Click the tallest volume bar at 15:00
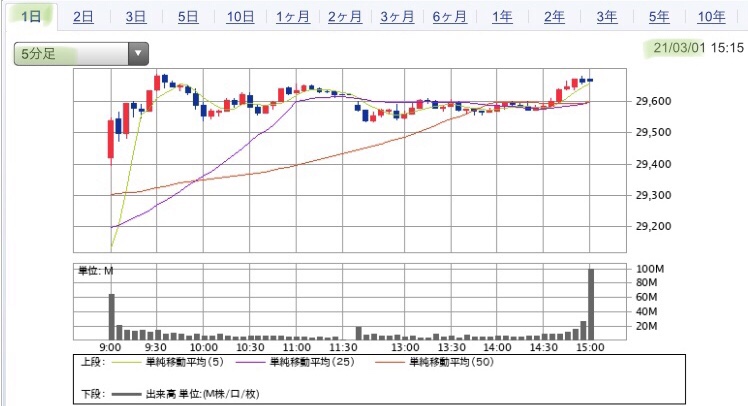 591,304
